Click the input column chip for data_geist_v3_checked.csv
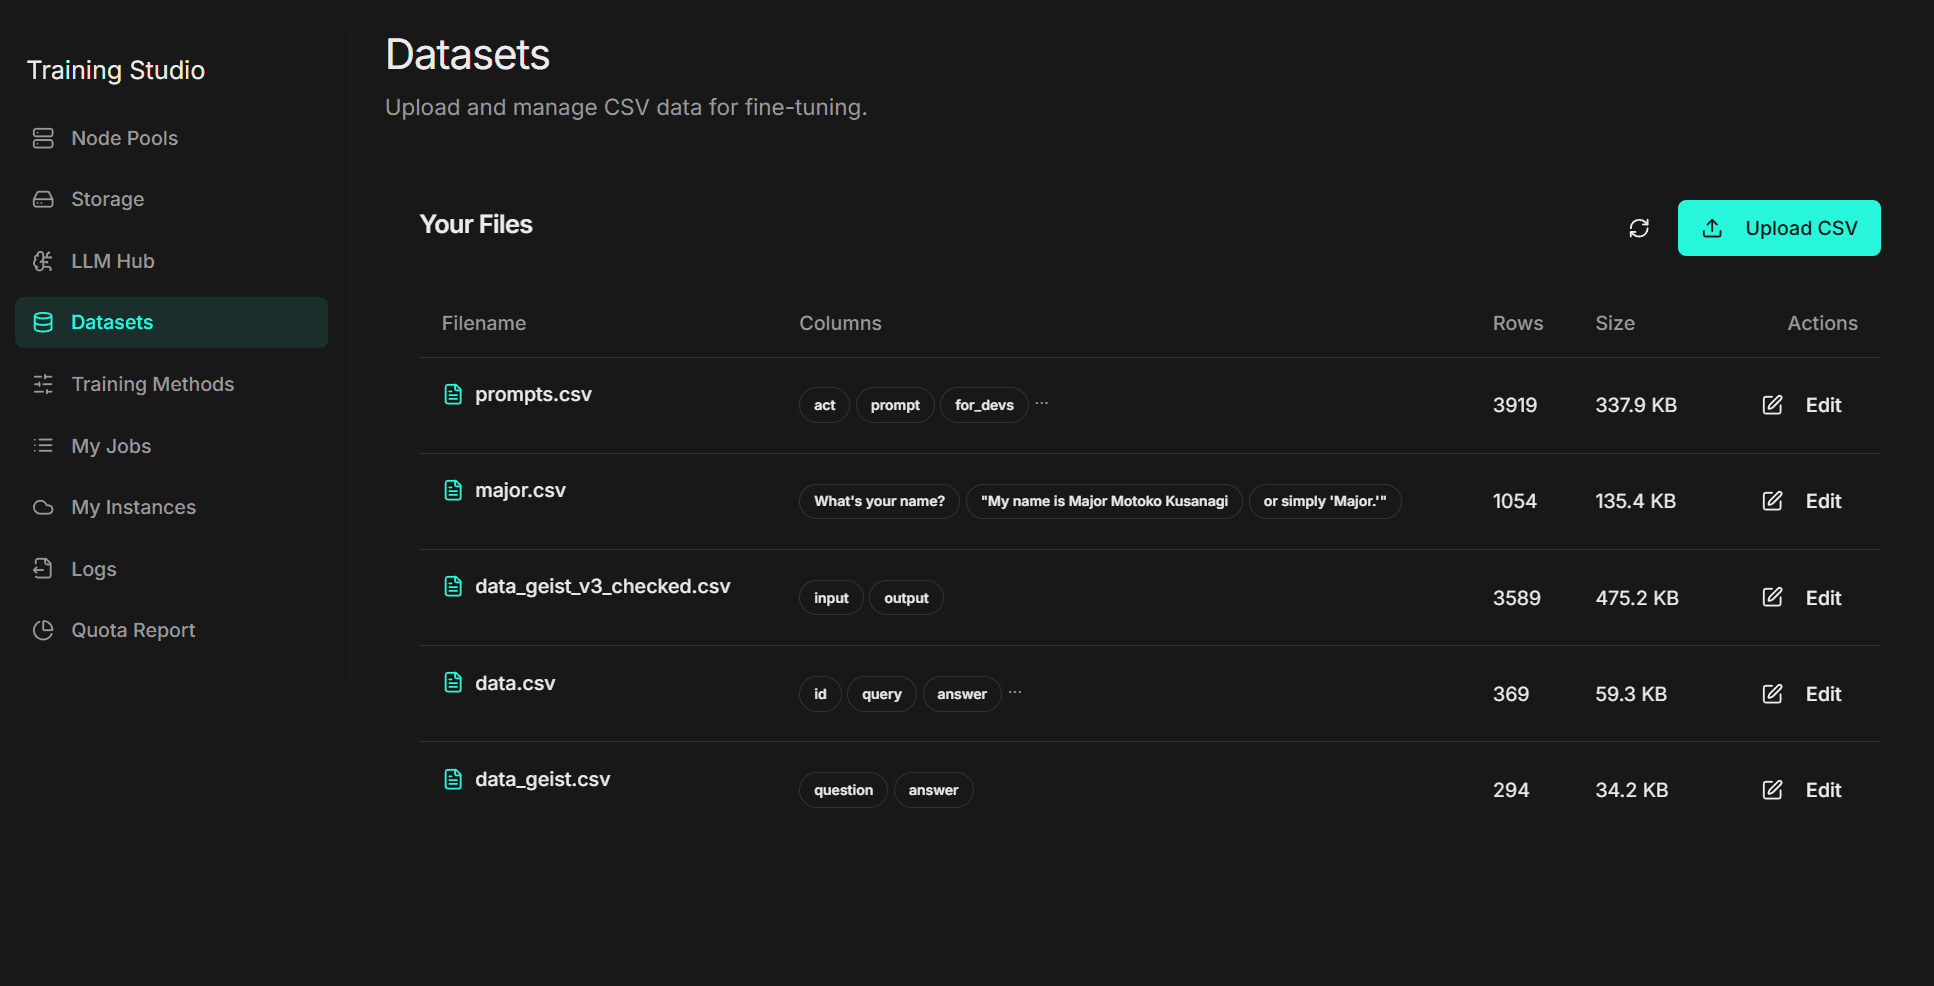This screenshot has width=1934, height=986. click(x=830, y=597)
